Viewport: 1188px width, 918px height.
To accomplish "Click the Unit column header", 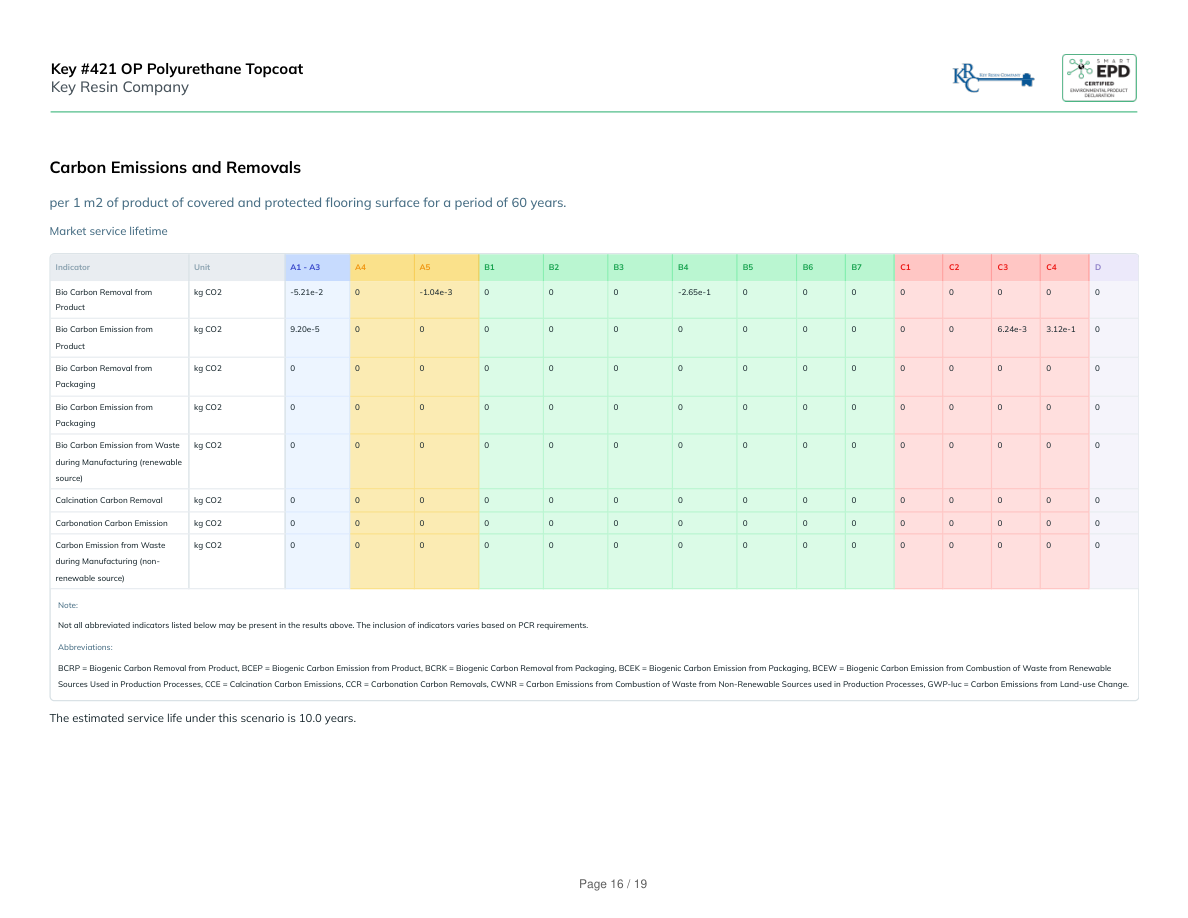I will pyautogui.click(x=202, y=267).
